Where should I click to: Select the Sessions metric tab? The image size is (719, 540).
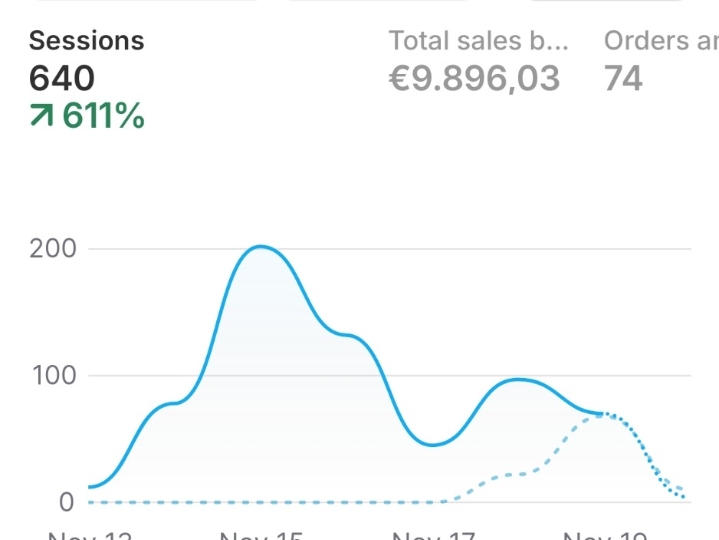(86, 41)
